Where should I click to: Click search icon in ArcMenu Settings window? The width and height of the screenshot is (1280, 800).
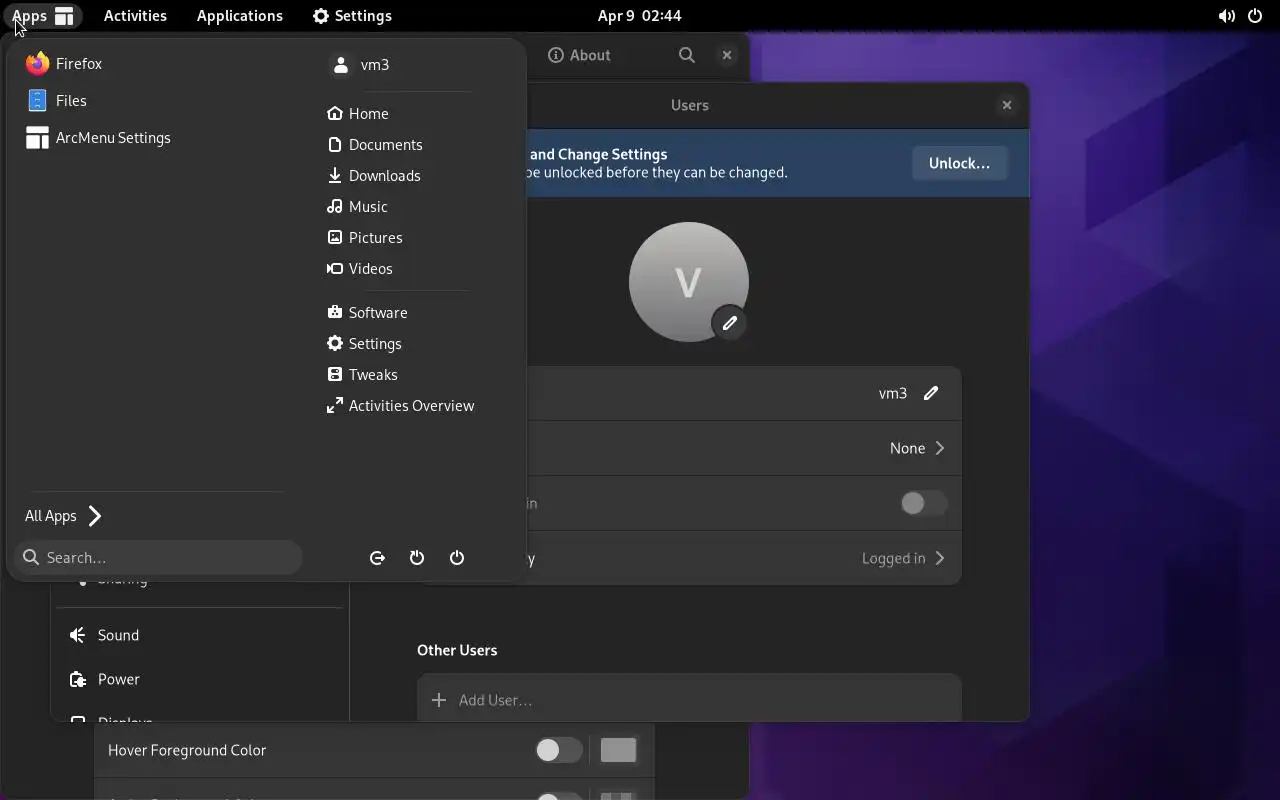[x=687, y=55]
